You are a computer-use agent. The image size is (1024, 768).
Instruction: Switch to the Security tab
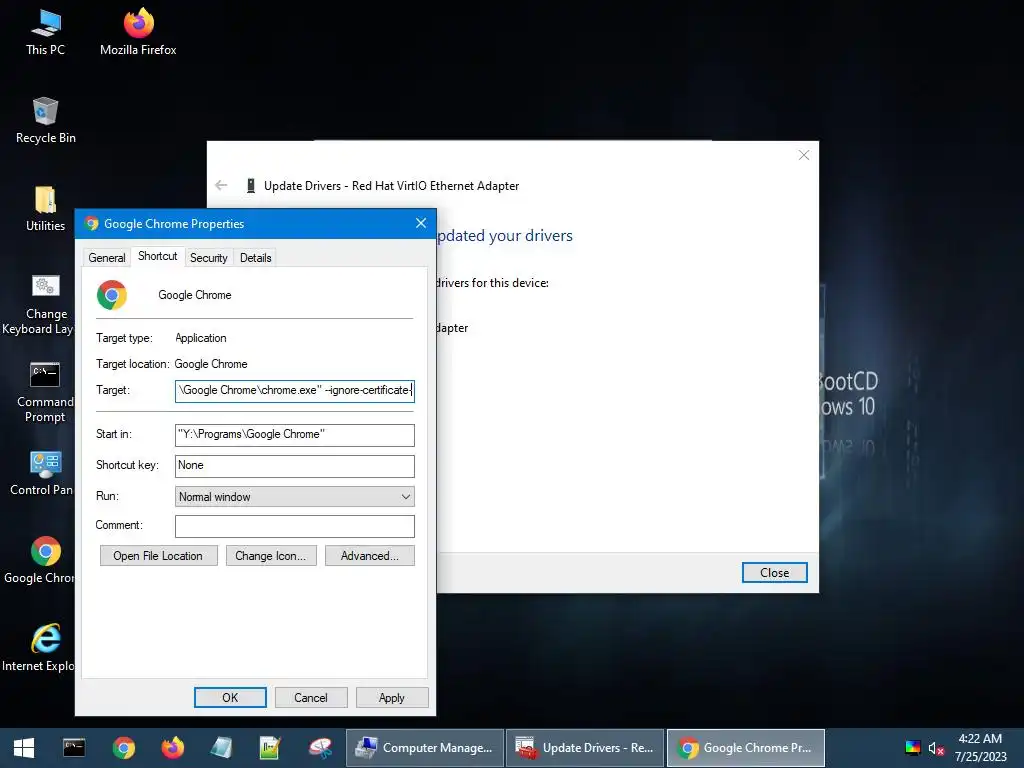209,258
